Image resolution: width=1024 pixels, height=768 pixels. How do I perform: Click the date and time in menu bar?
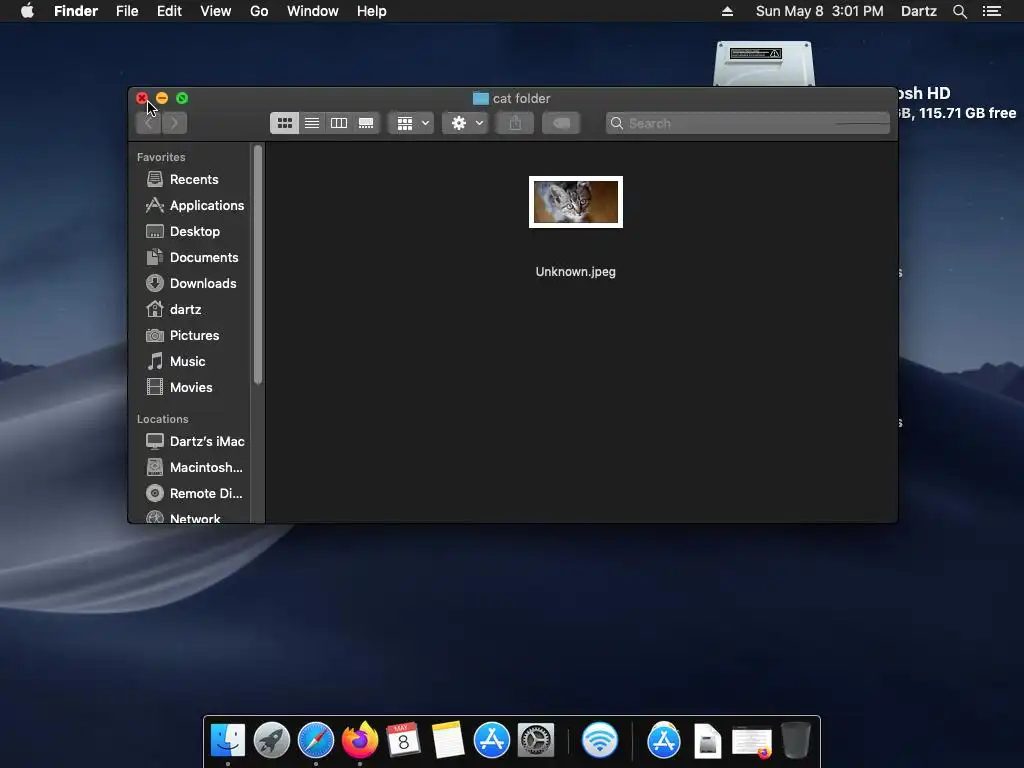point(820,11)
